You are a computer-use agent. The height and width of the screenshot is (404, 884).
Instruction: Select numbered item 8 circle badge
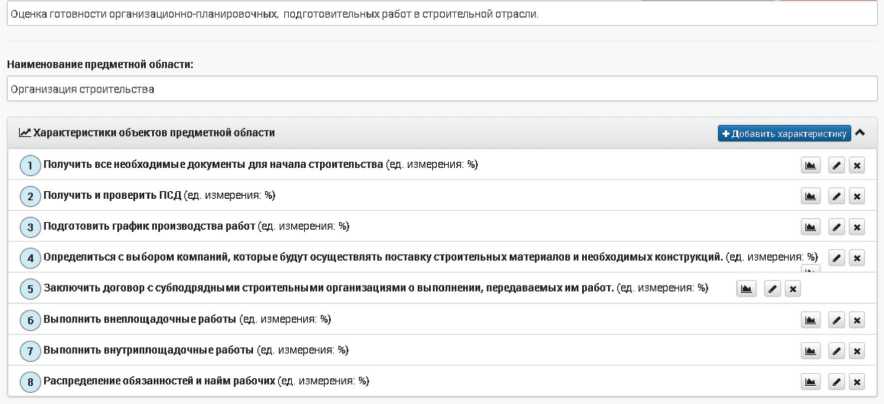30,382
